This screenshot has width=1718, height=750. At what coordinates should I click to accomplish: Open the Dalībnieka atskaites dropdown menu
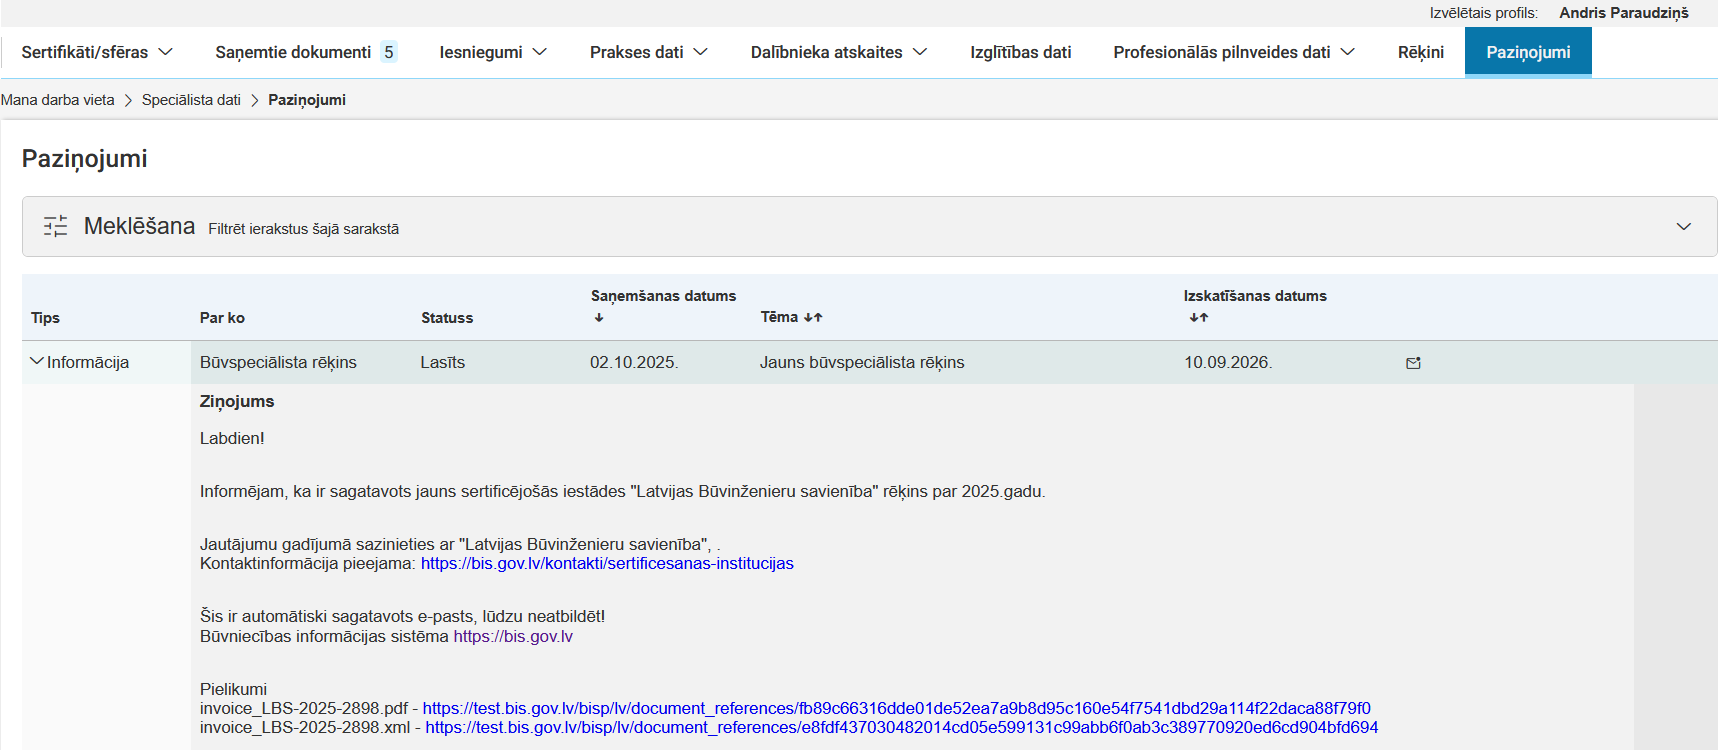tap(839, 52)
